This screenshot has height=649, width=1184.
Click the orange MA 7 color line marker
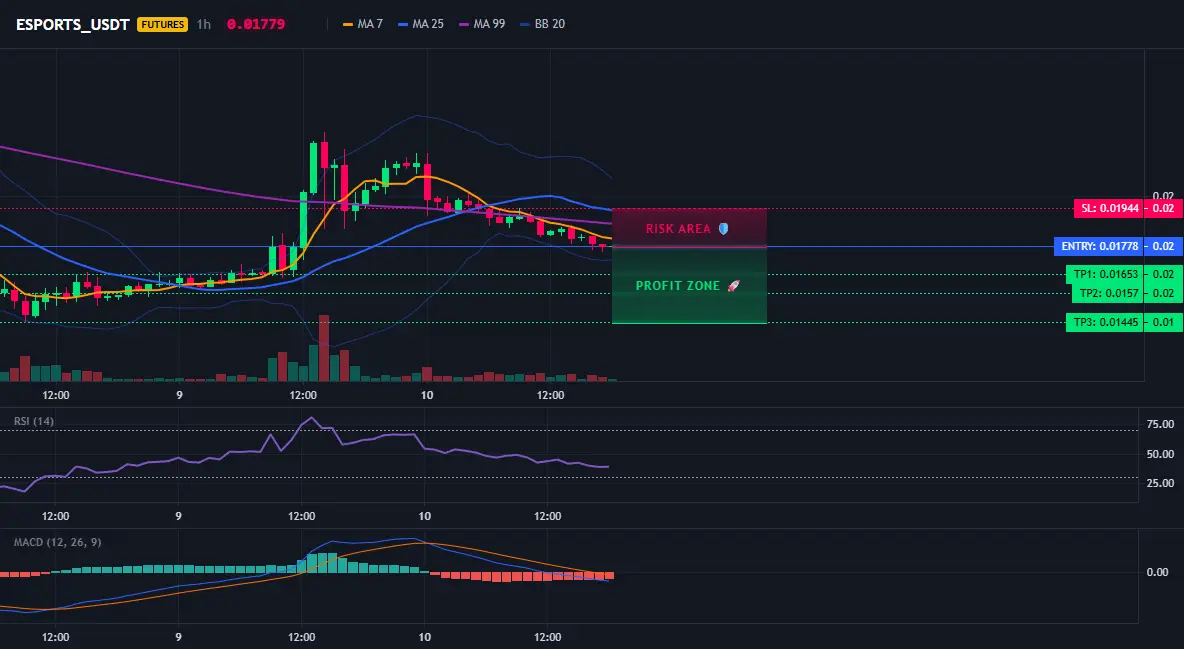point(347,24)
